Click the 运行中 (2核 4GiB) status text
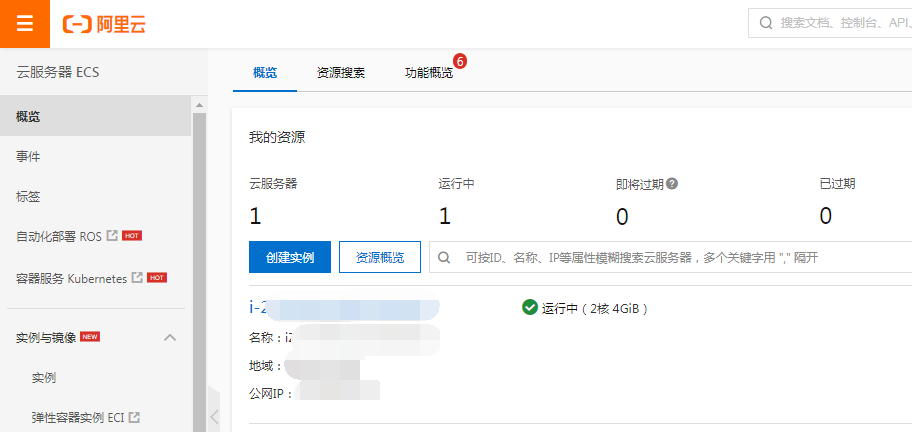Image resolution: width=912 pixels, height=432 pixels. [595, 308]
